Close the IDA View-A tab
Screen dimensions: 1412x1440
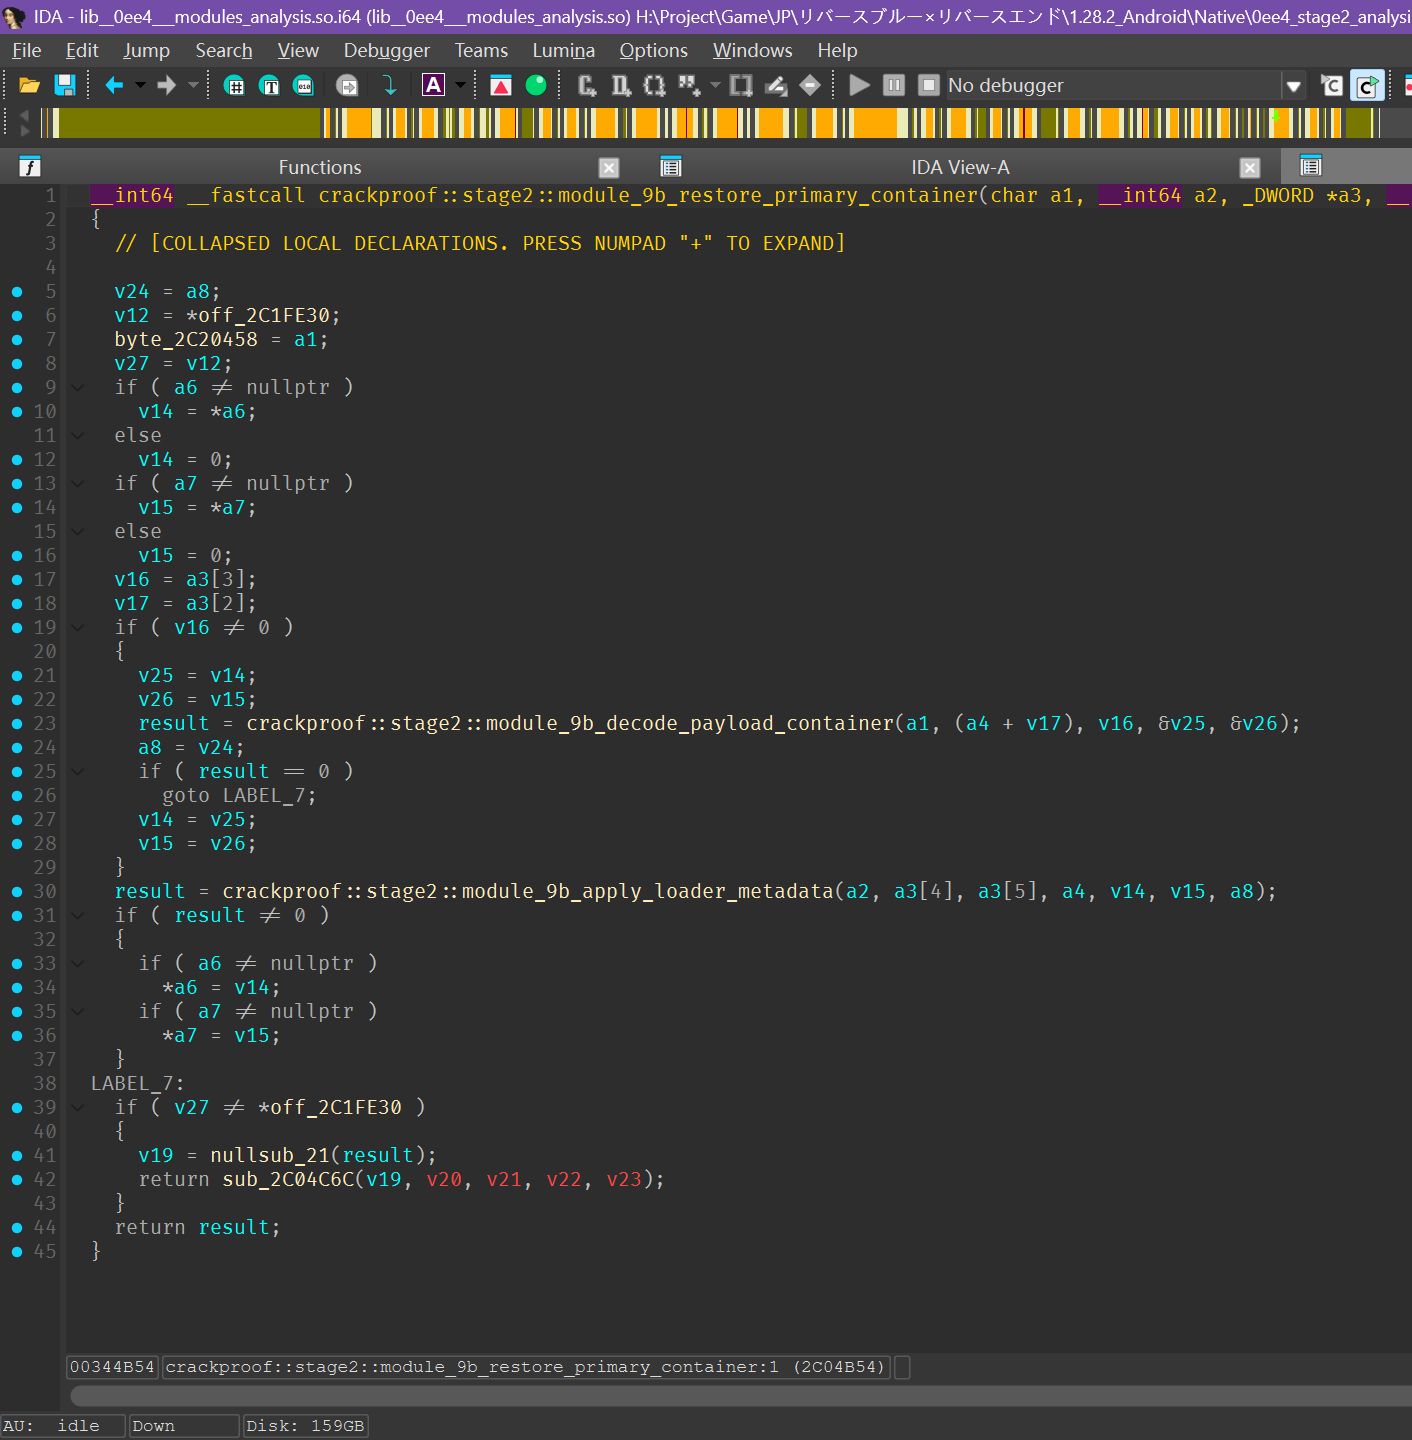(1250, 168)
